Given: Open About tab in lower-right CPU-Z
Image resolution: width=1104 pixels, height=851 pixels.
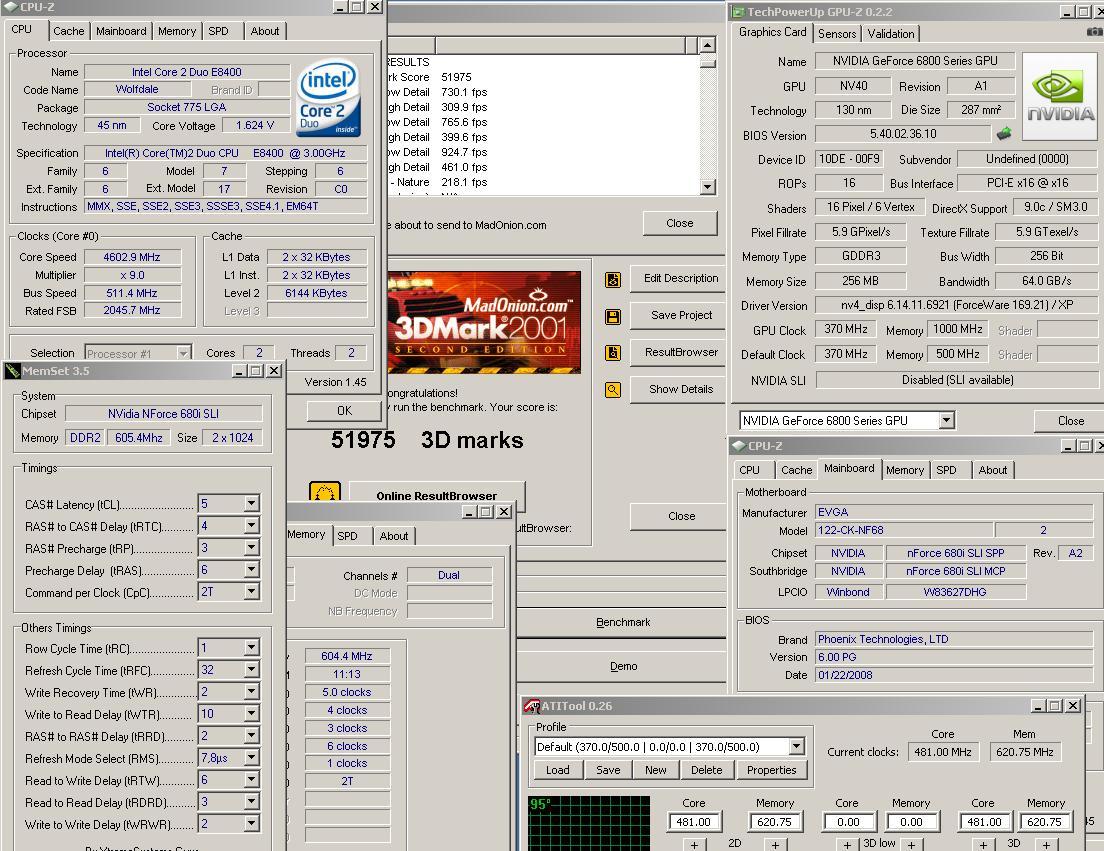Looking at the screenshot, I should [993, 470].
